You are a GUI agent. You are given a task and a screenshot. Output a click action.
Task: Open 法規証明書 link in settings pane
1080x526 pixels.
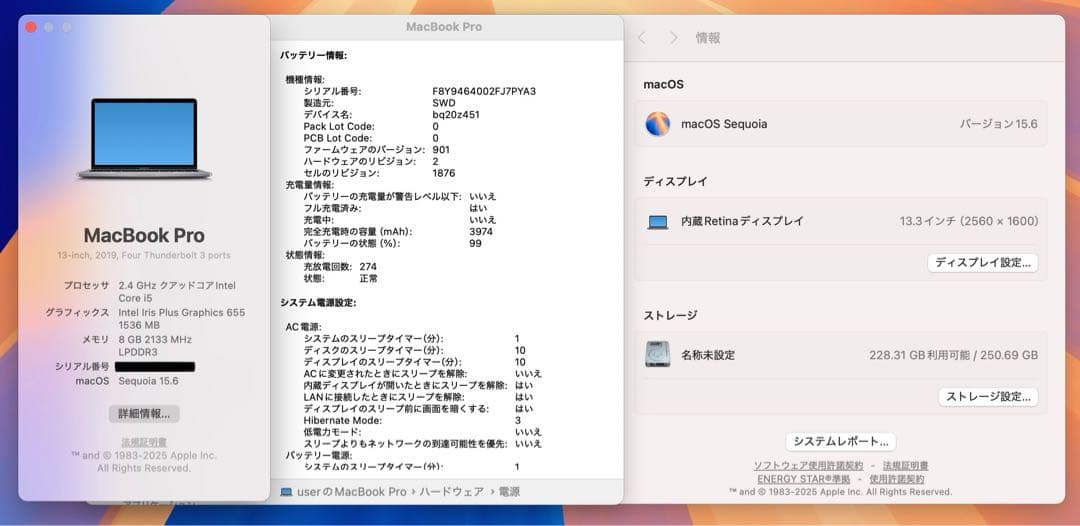click(905, 466)
